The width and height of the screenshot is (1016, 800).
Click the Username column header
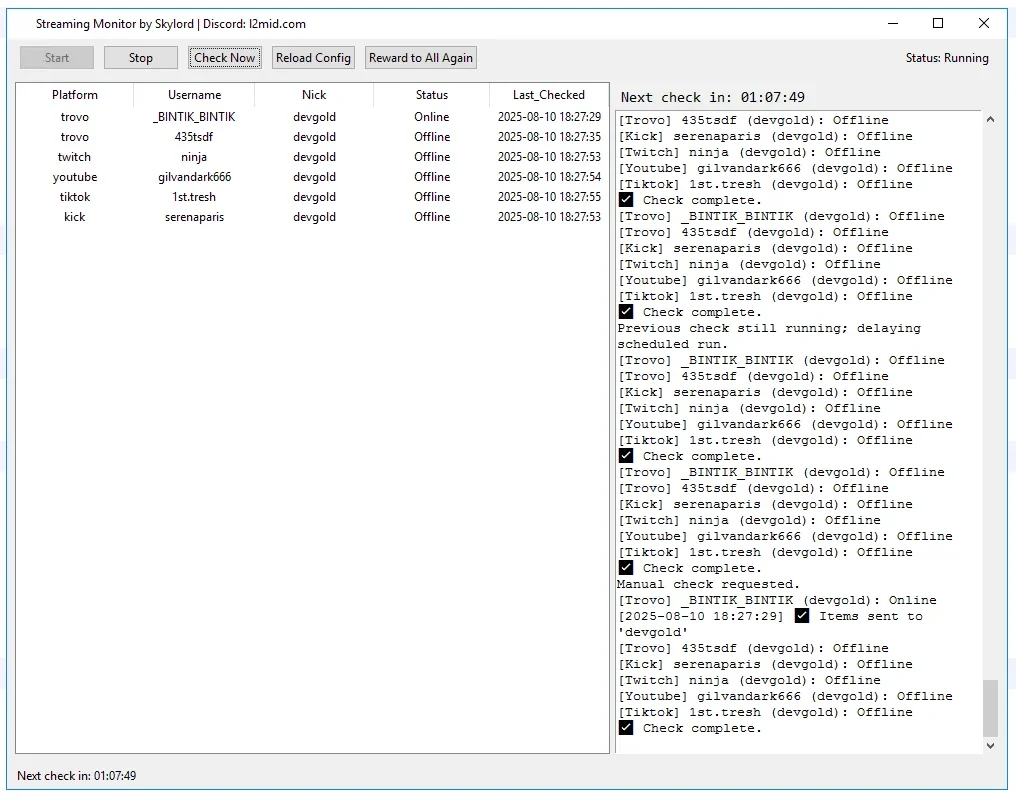(194, 95)
